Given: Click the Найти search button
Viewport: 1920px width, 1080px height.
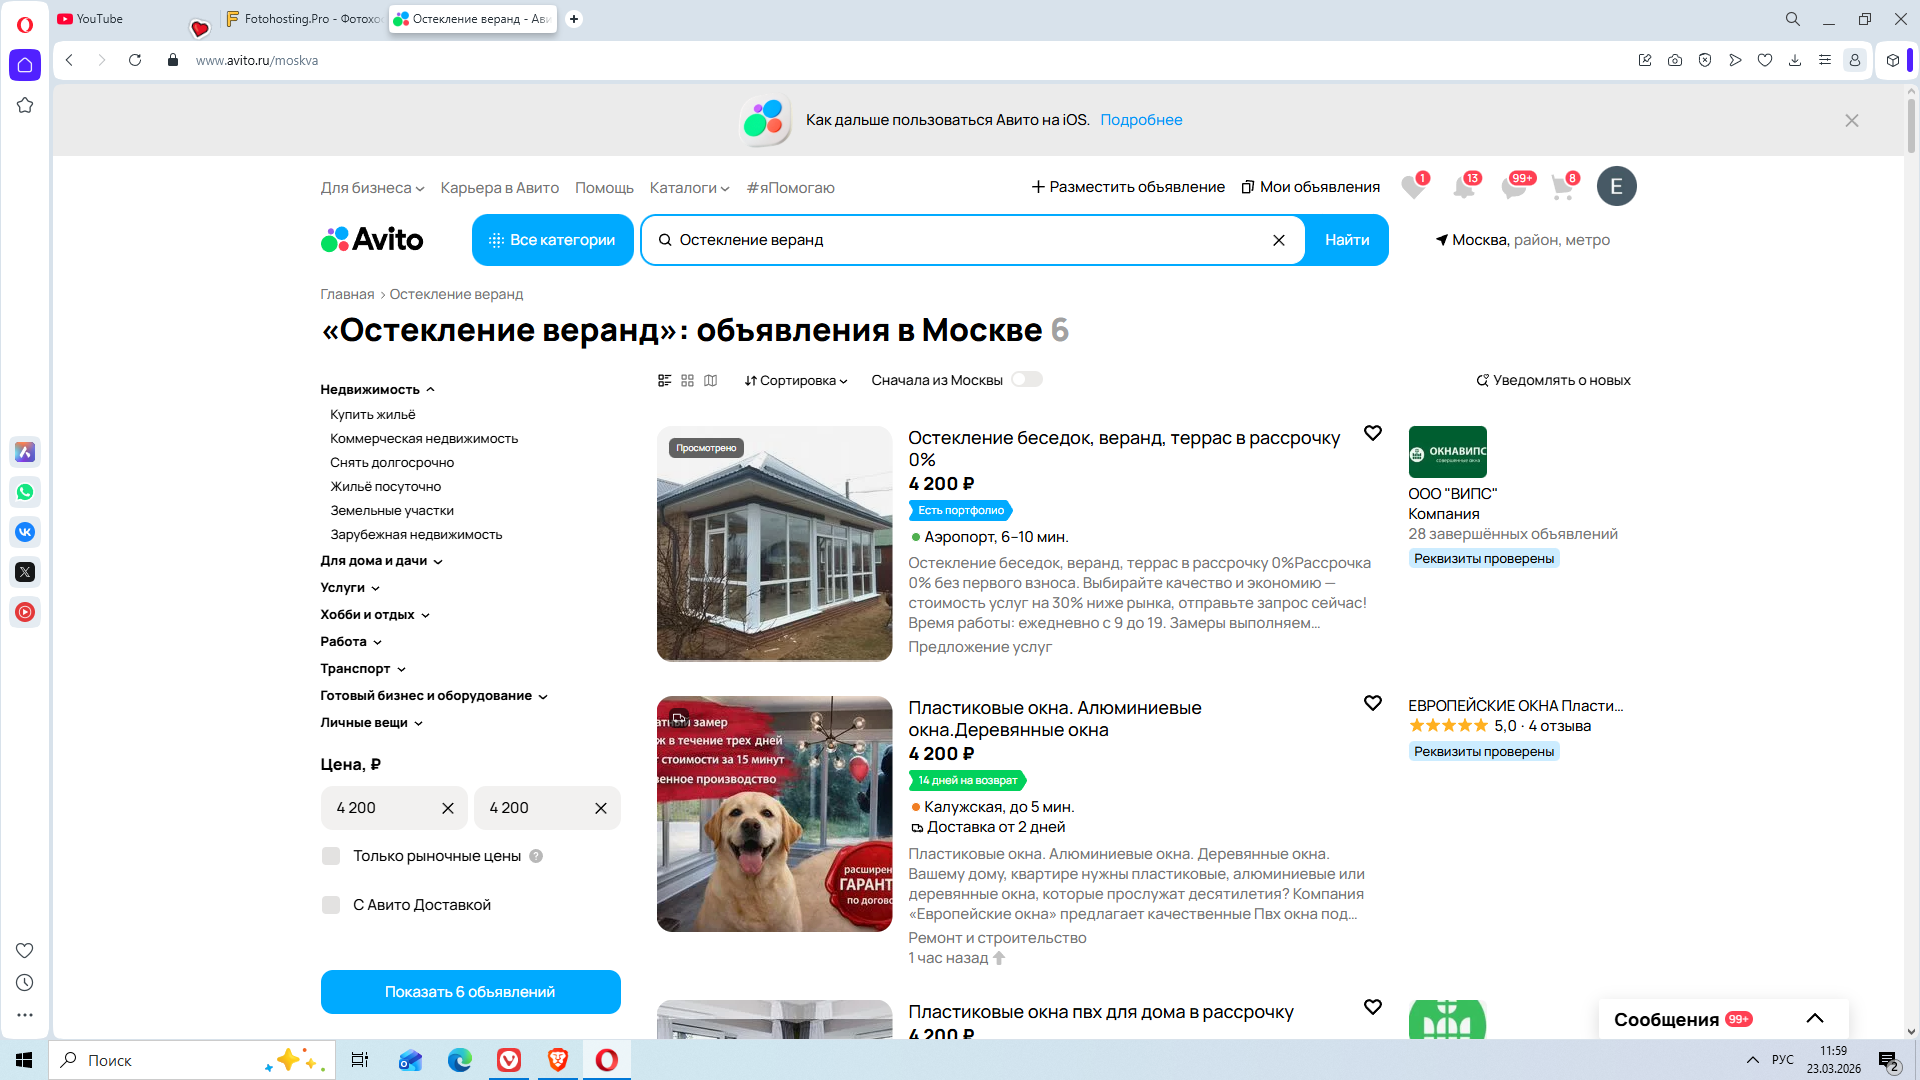Looking at the screenshot, I should 1346,240.
